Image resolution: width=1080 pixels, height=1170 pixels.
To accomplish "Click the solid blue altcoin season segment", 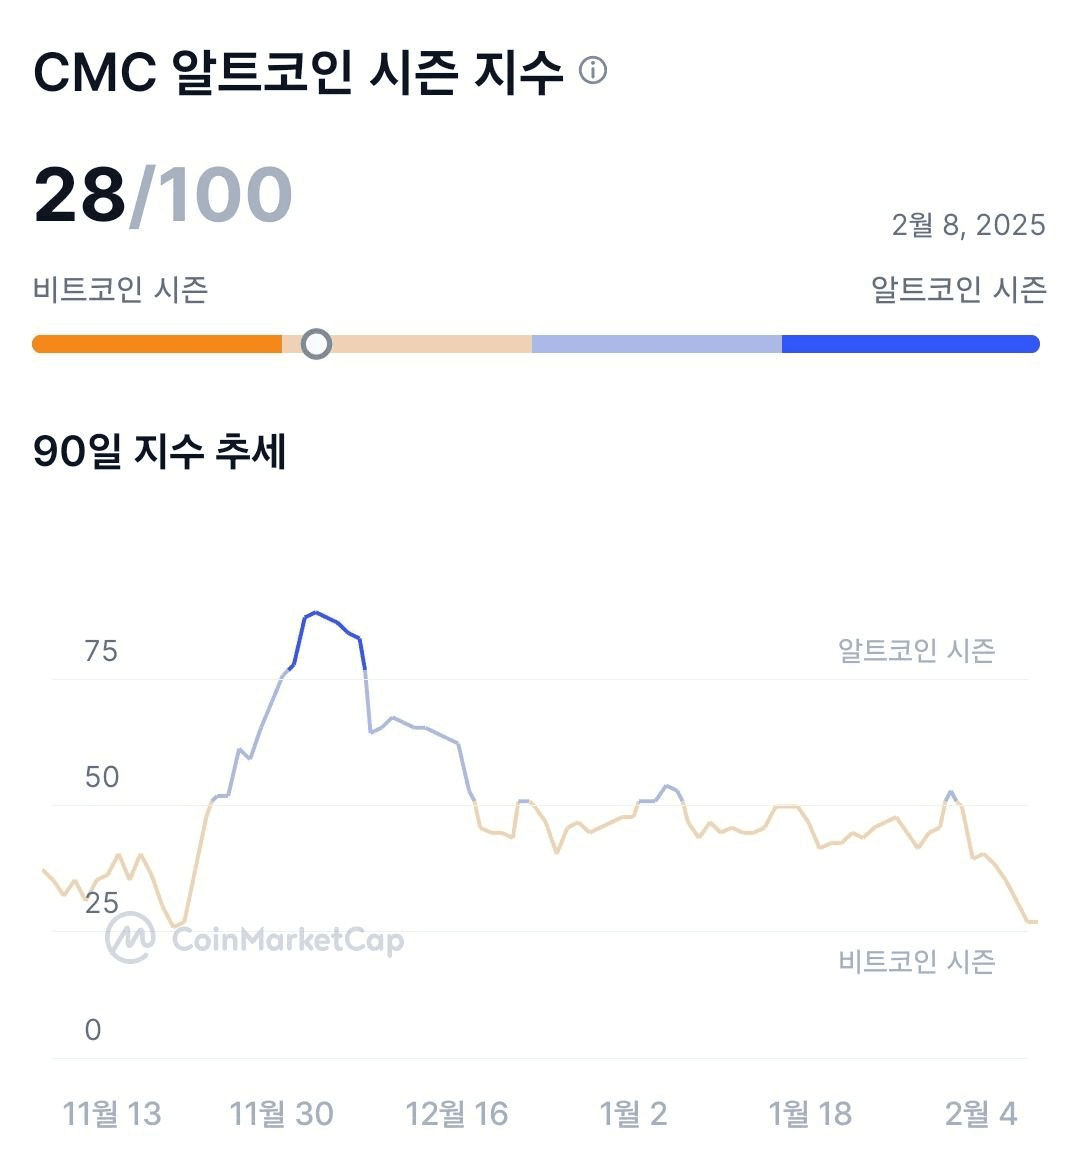I will click(x=911, y=344).
